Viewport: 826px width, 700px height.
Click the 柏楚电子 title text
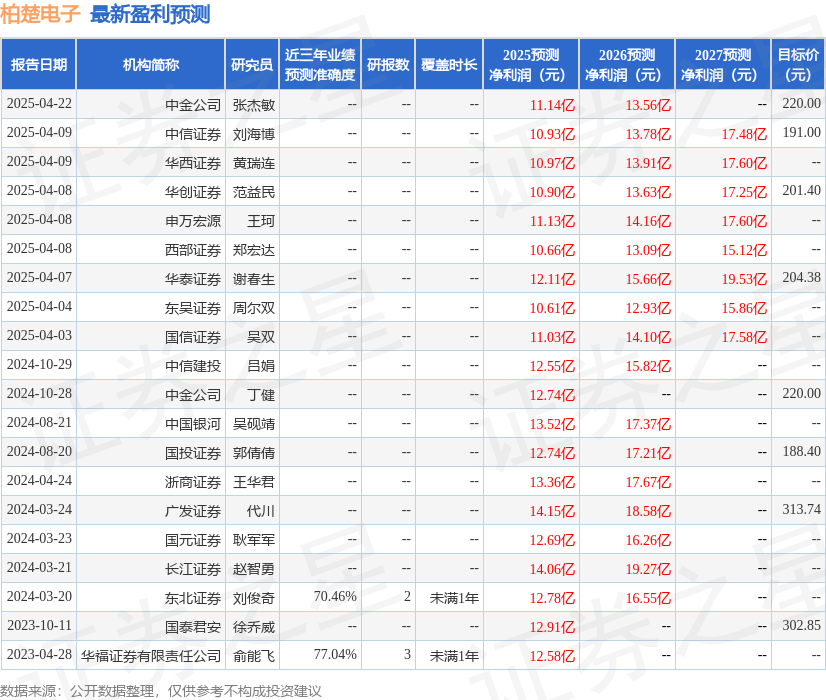click(40, 14)
